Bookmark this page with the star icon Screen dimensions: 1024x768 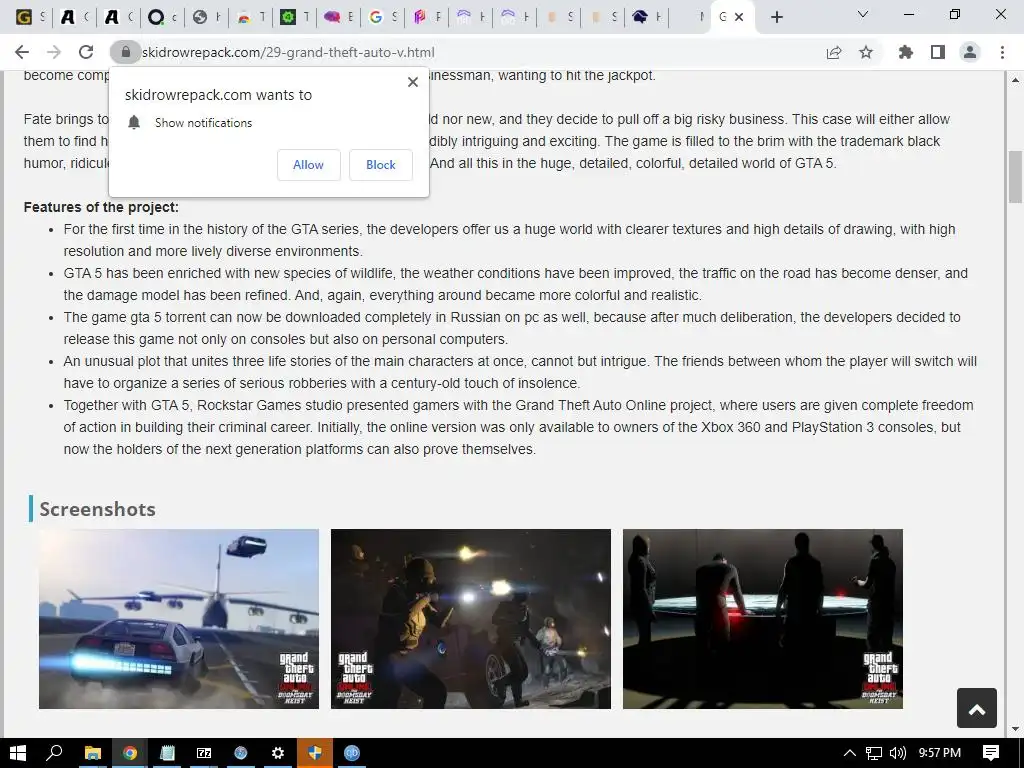point(866,52)
